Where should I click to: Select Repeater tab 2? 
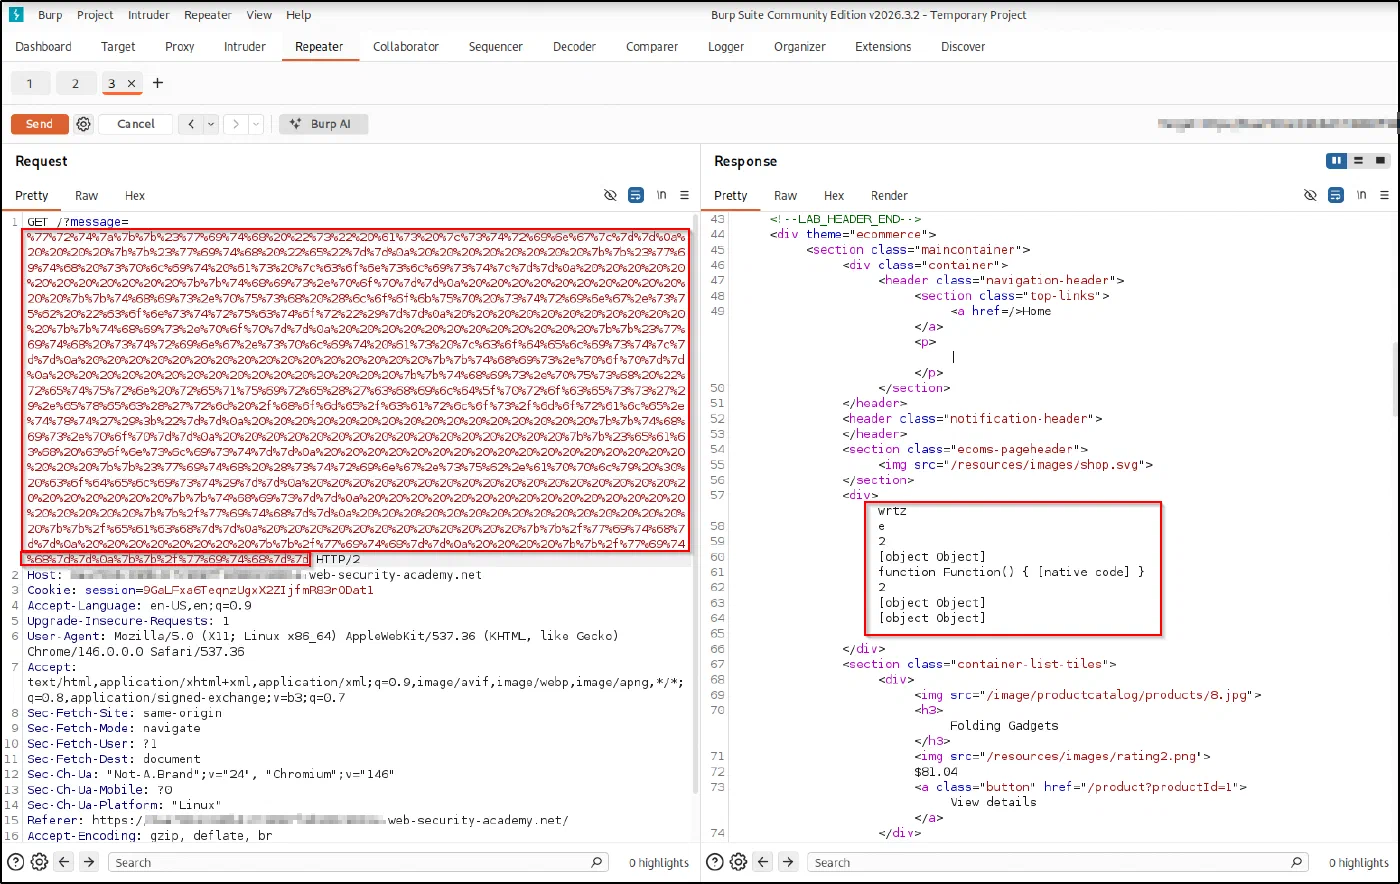pos(75,83)
